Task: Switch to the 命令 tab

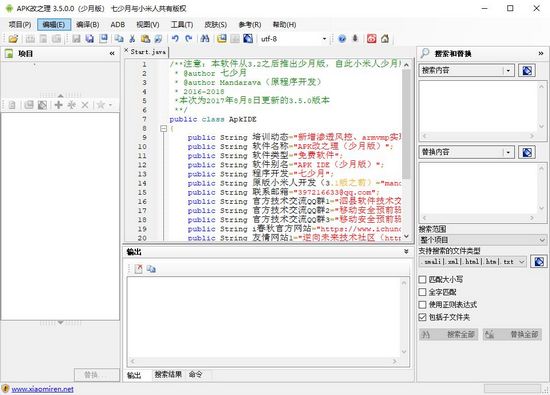Action: coord(195,375)
